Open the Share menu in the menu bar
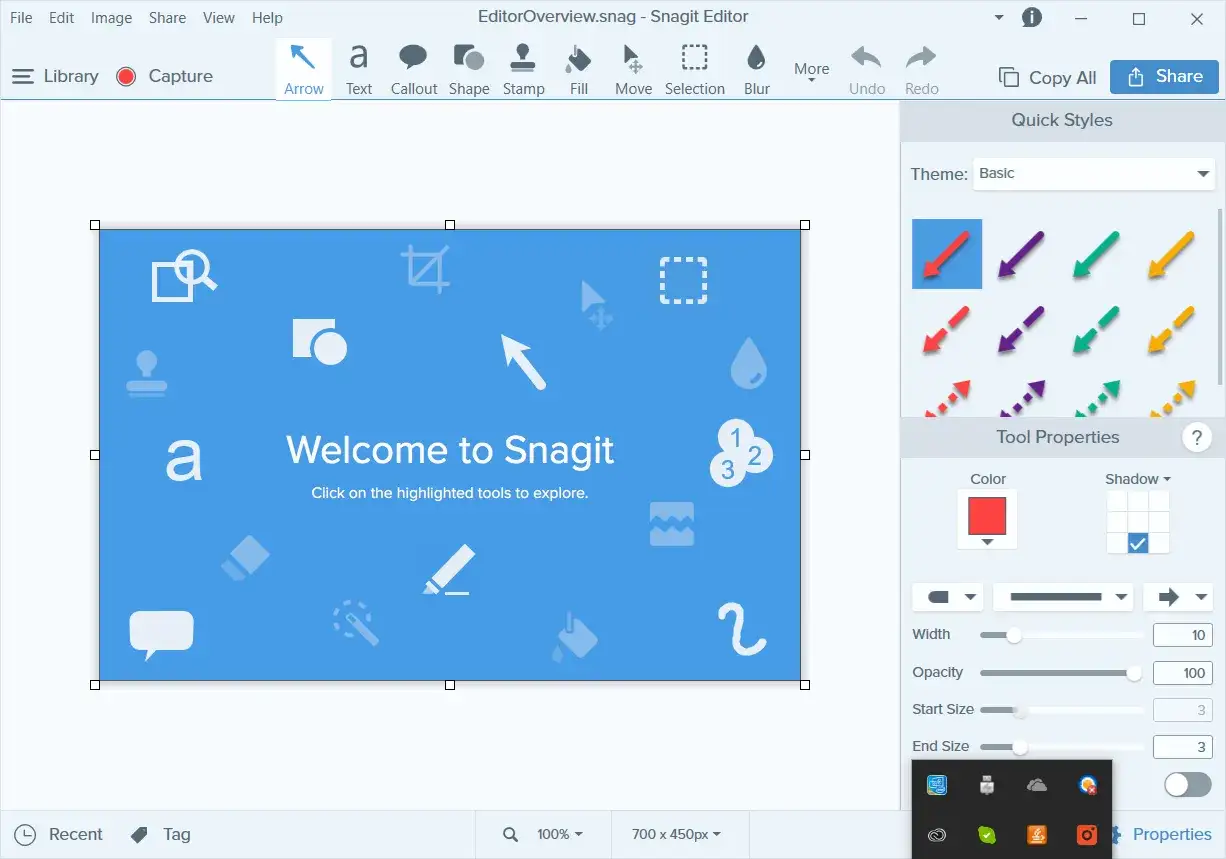 (x=167, y=17)
